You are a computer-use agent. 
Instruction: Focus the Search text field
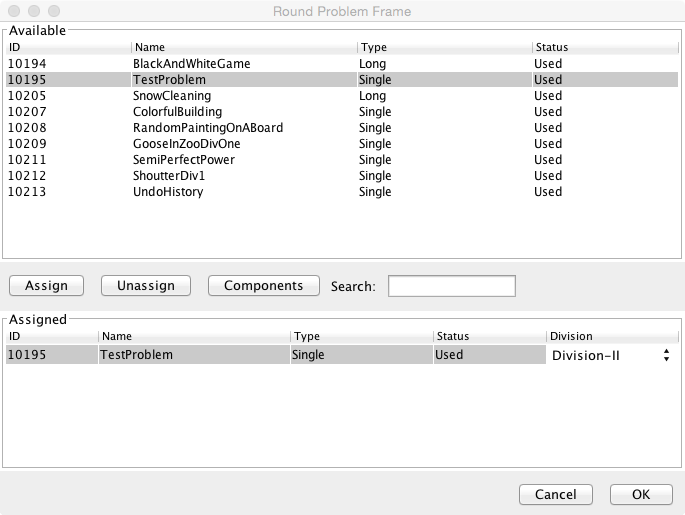451,287
